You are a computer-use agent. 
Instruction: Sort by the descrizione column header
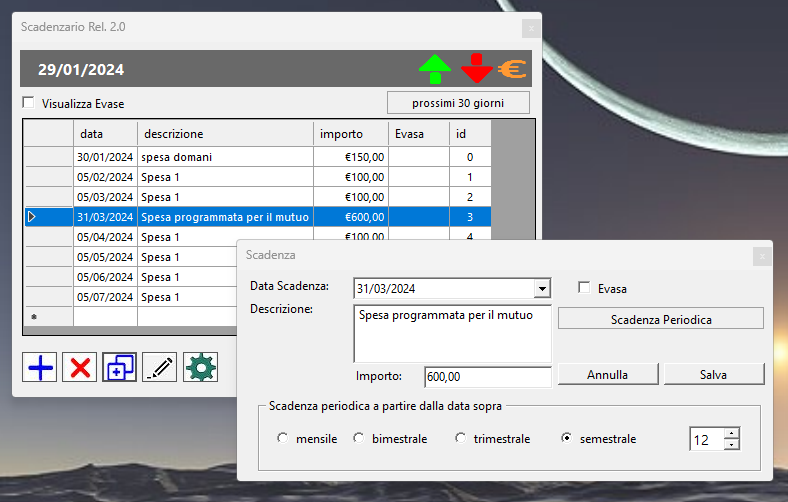226,134
